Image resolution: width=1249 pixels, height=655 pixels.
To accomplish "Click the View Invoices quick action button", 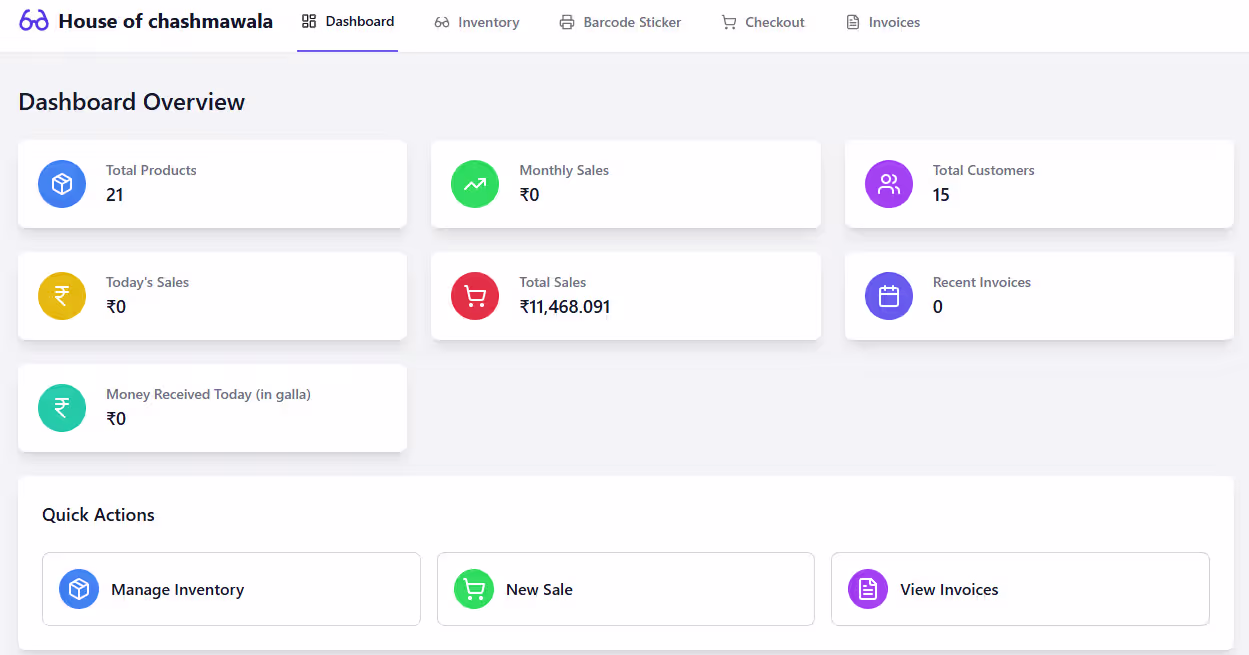I will [x=1020, y=589].
